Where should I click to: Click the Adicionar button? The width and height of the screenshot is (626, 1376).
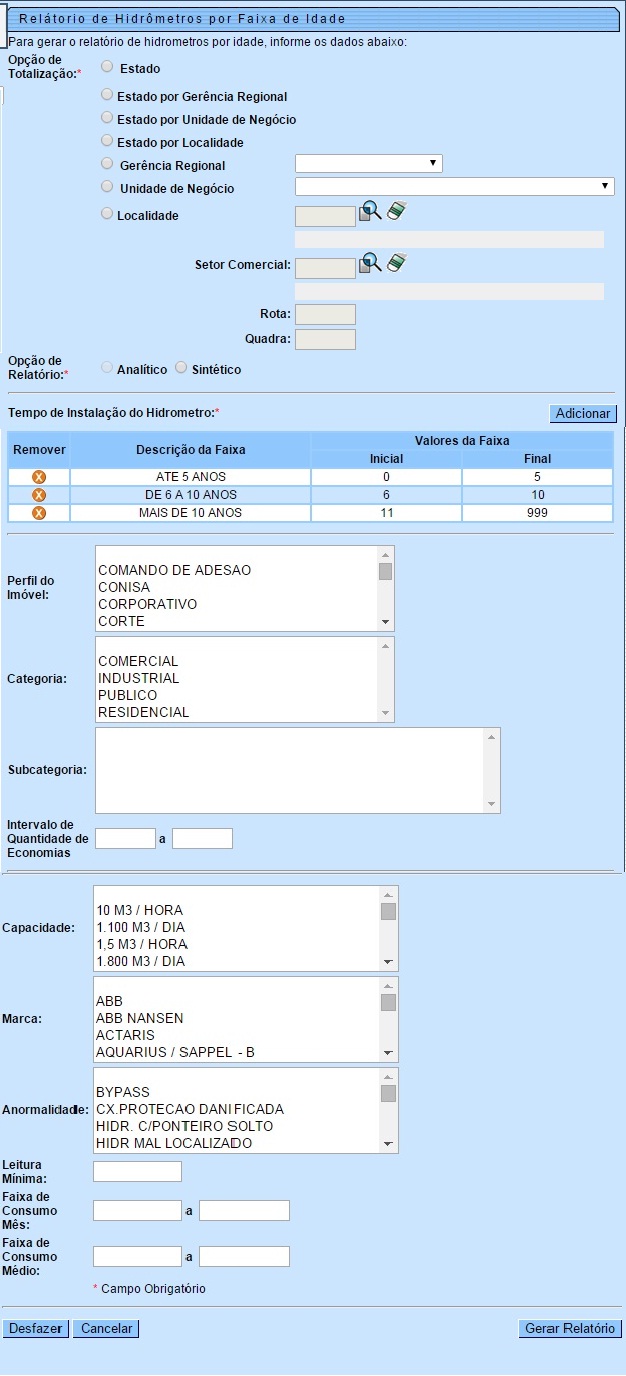[x=583, y=414]
